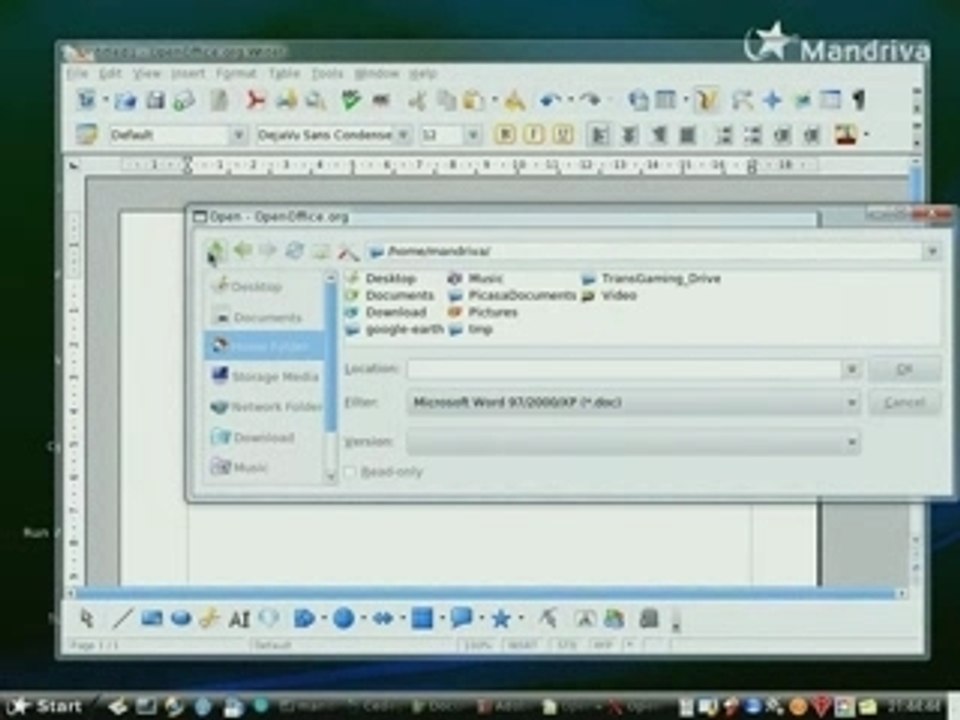Expand the Basic Shapes dropdown arrow
This screenshot has width=960, height=720.
tap(324, 619)
